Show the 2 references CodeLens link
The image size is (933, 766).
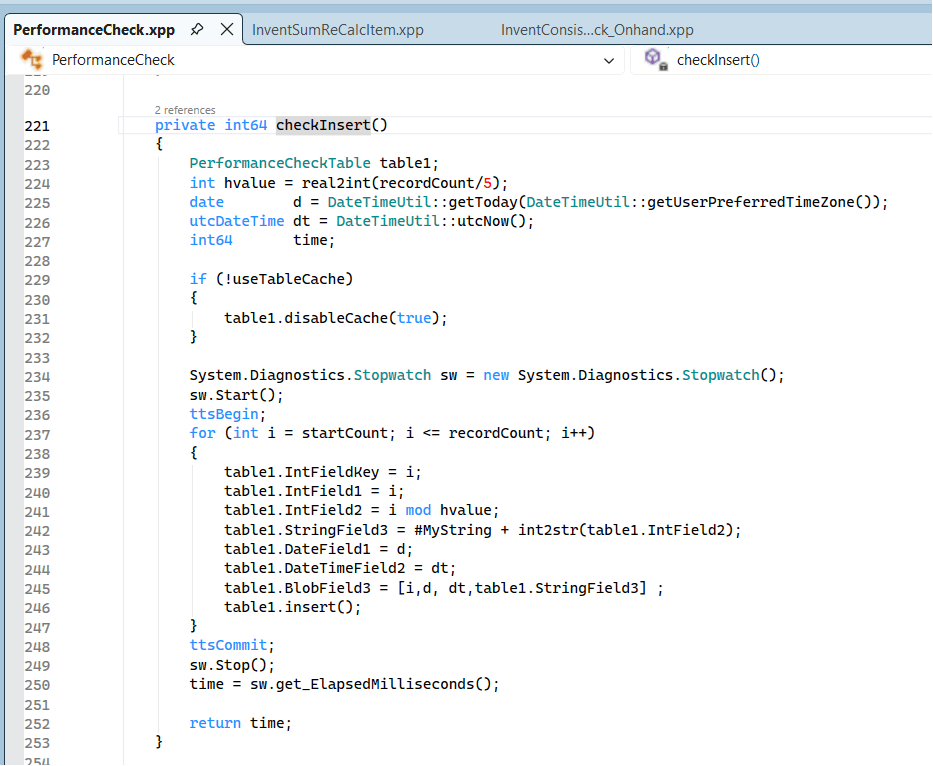click(185, 110)
